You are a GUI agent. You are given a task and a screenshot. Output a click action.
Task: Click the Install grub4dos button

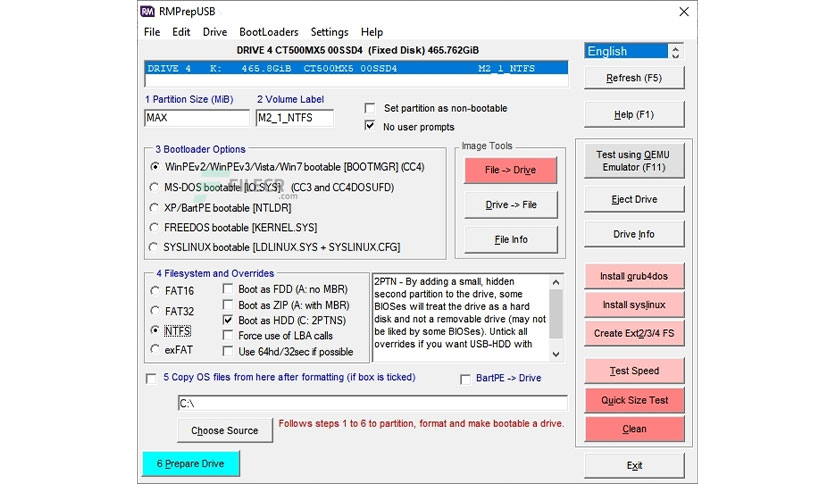click(634, 276)
